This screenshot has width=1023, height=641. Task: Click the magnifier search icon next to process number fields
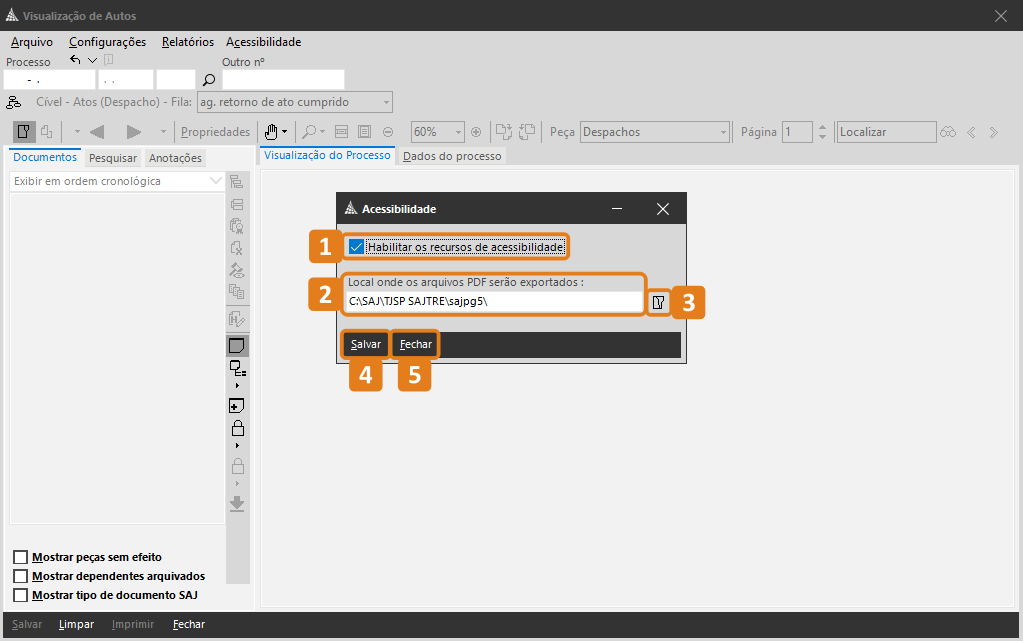tap(209, 80)
